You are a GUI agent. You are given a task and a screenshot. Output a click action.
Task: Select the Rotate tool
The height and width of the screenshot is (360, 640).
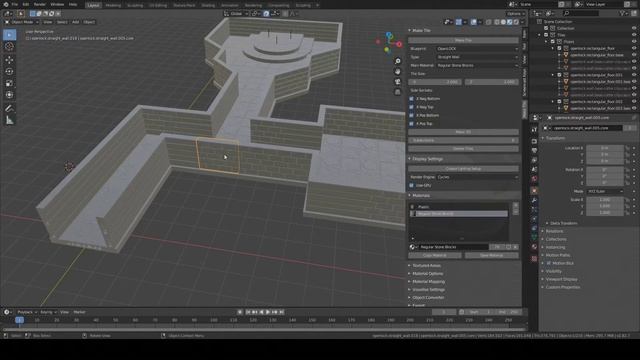click(9, 71)
